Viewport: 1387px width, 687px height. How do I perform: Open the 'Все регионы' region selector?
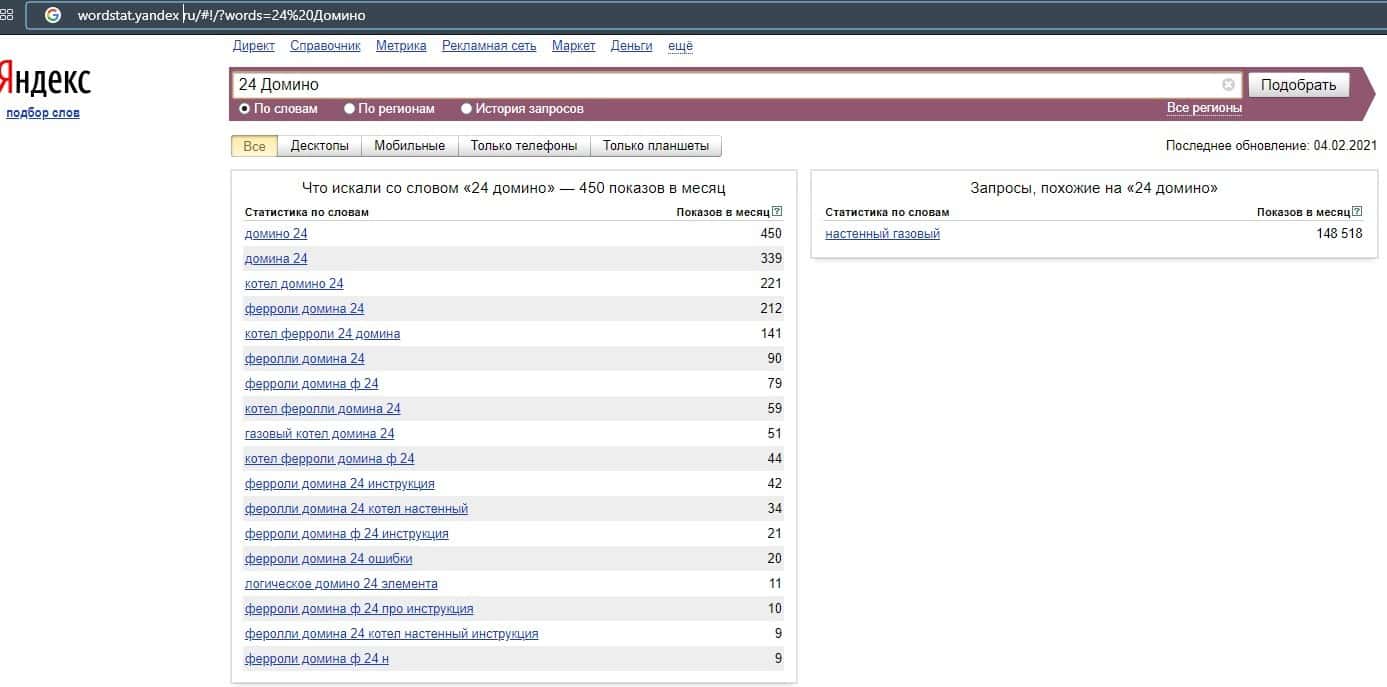[x=1204, y=108]
